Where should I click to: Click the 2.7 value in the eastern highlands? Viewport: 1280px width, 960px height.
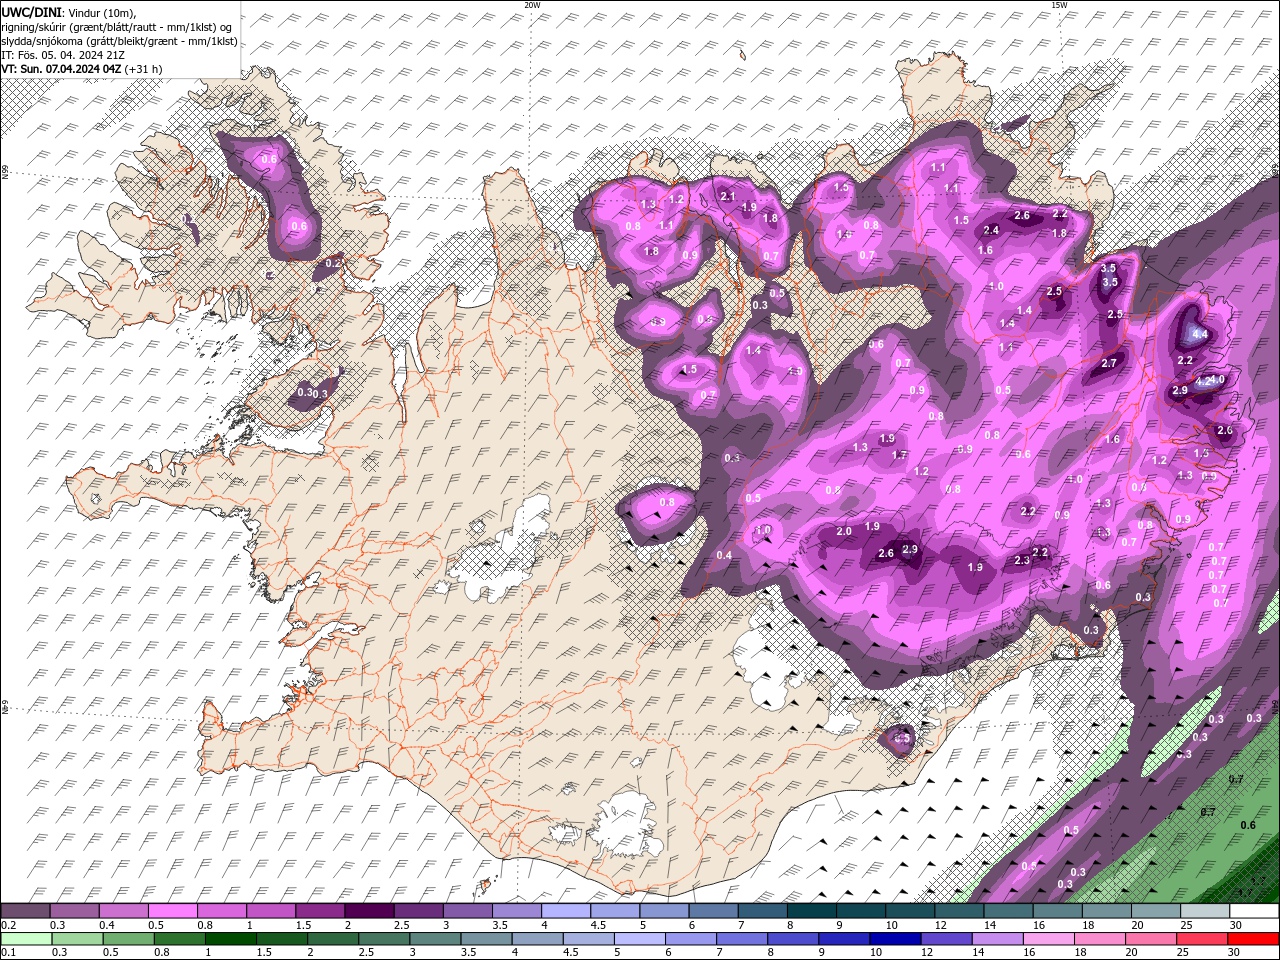tap(1109, 364)
